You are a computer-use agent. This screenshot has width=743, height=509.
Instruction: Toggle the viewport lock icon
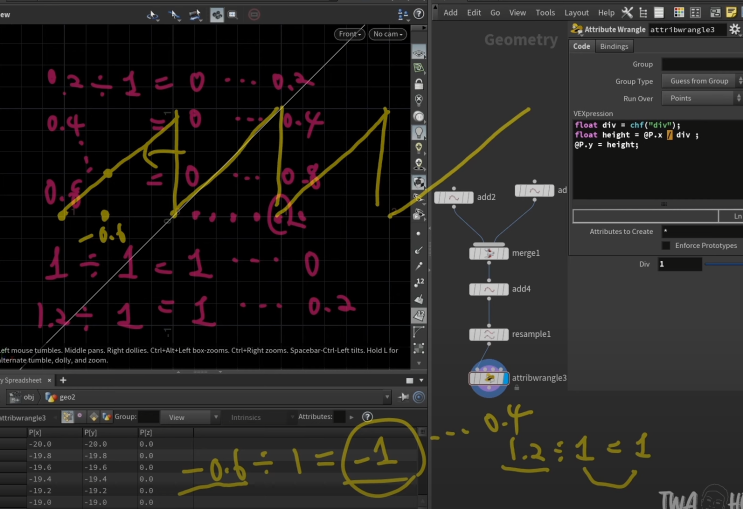pyautogui.click(x=418, y=84)
